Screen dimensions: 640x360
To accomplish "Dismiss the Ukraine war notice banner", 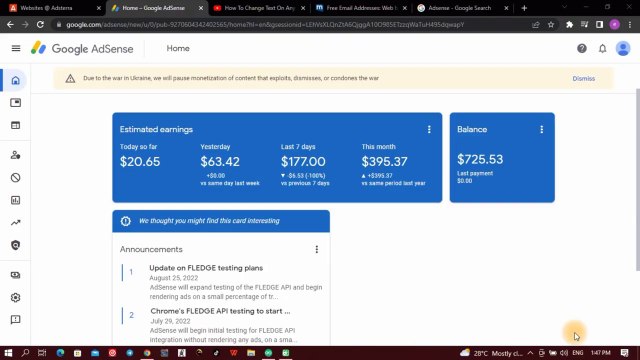I will pos(583,78).
